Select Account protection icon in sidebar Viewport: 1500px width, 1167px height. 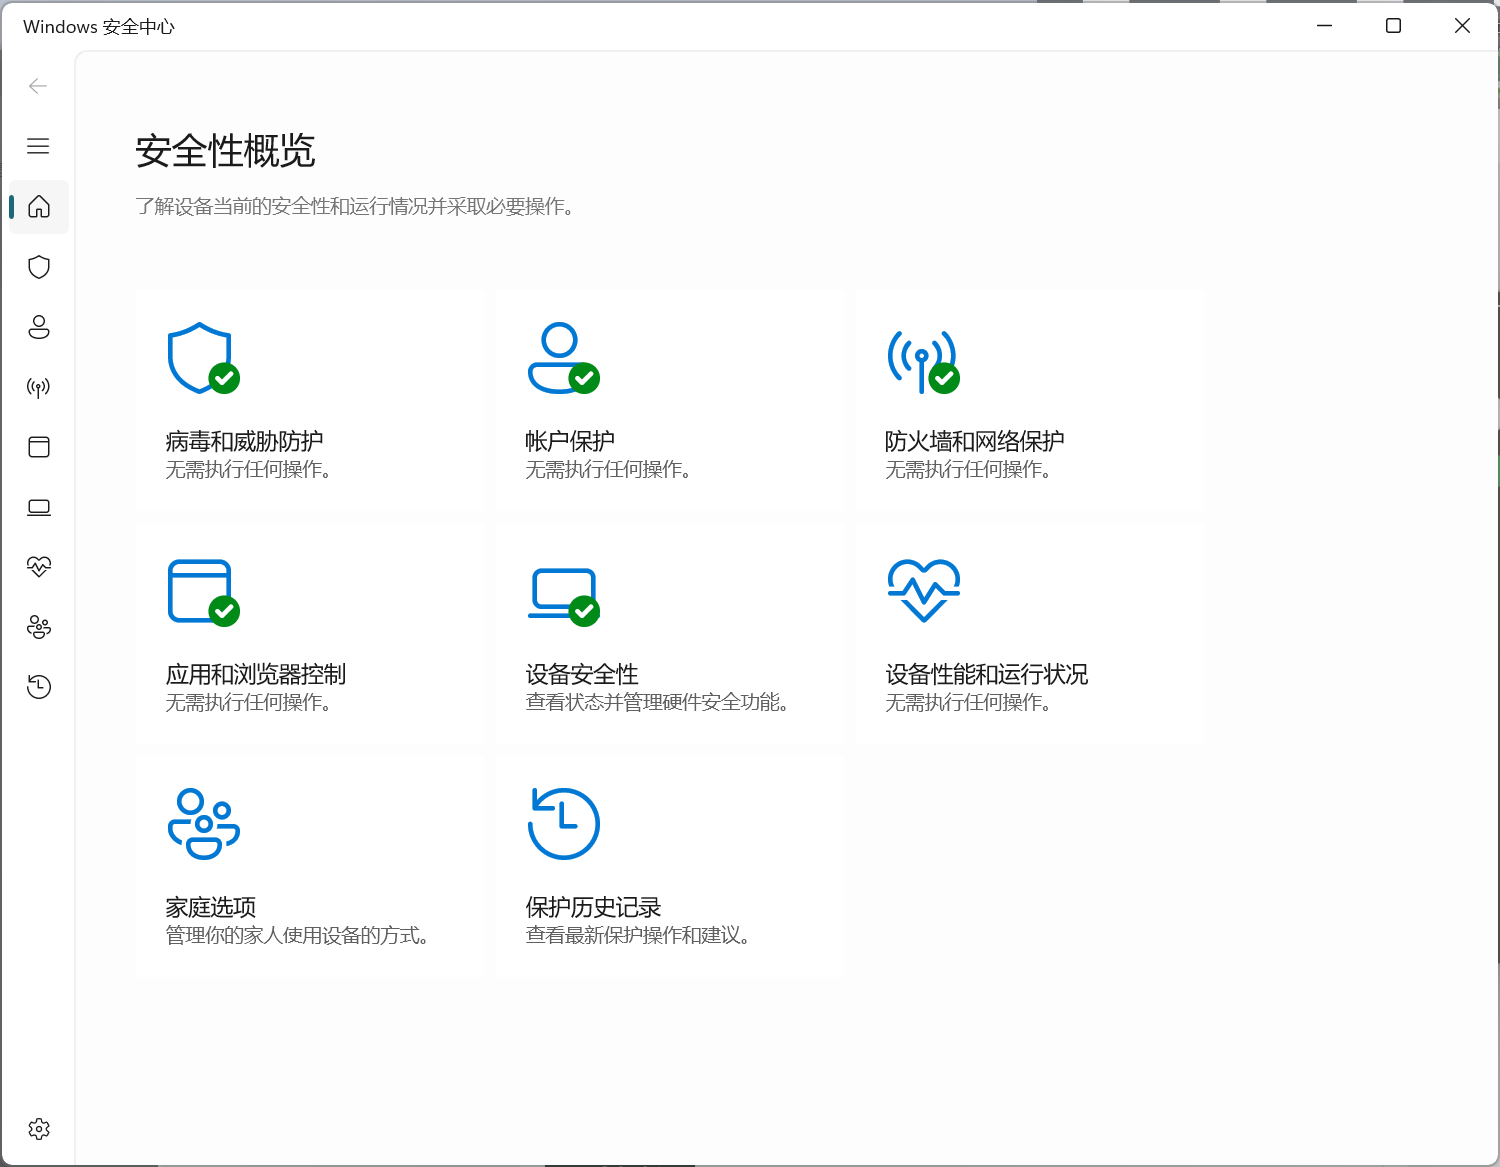tap(39, 327)
